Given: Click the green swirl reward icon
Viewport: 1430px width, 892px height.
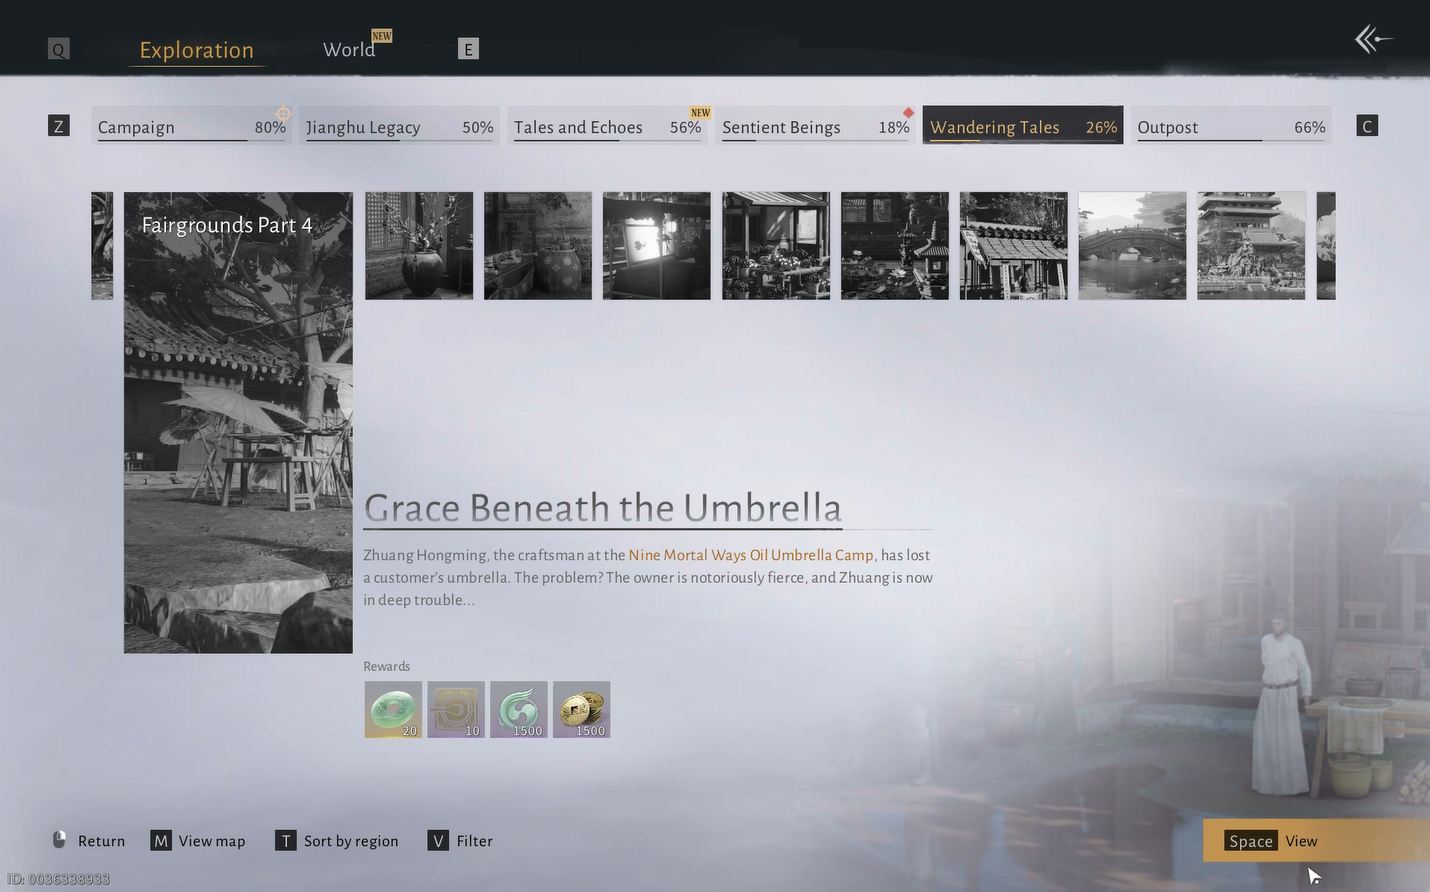Looking at the screenshot, I should (x=519, y=710).
